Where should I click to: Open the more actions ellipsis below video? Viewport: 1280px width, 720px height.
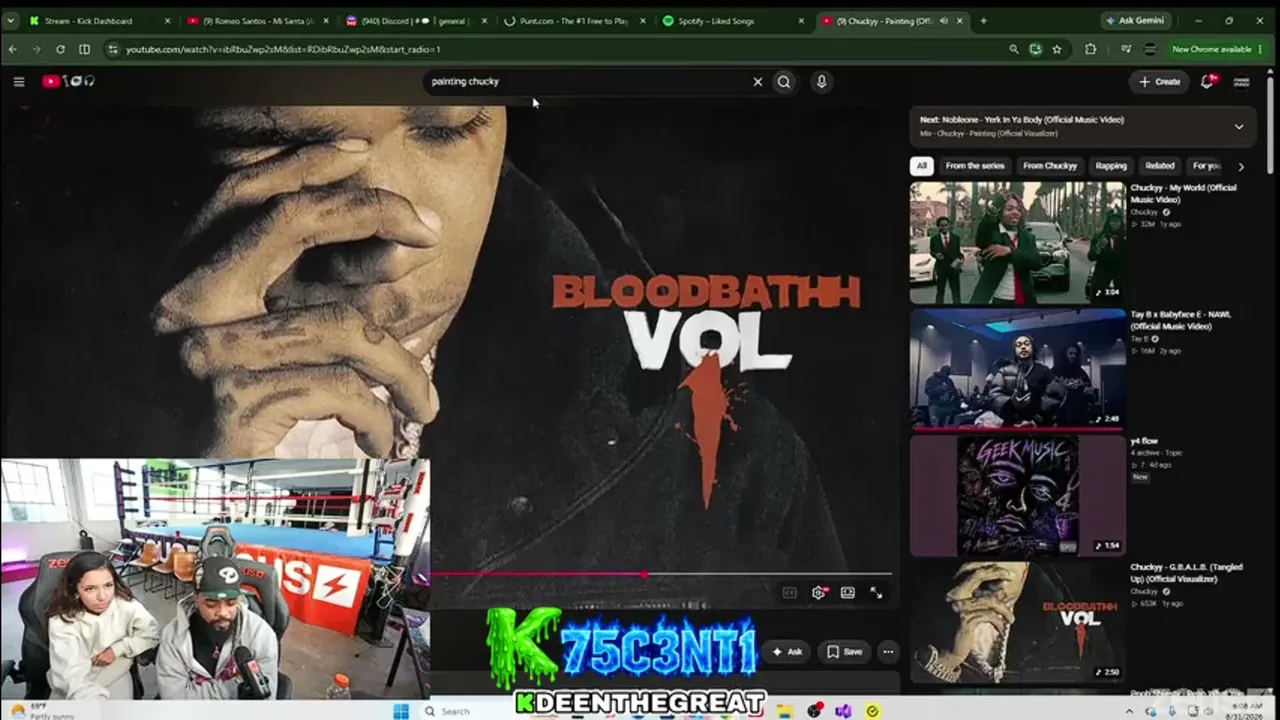(x=888, y=652)
